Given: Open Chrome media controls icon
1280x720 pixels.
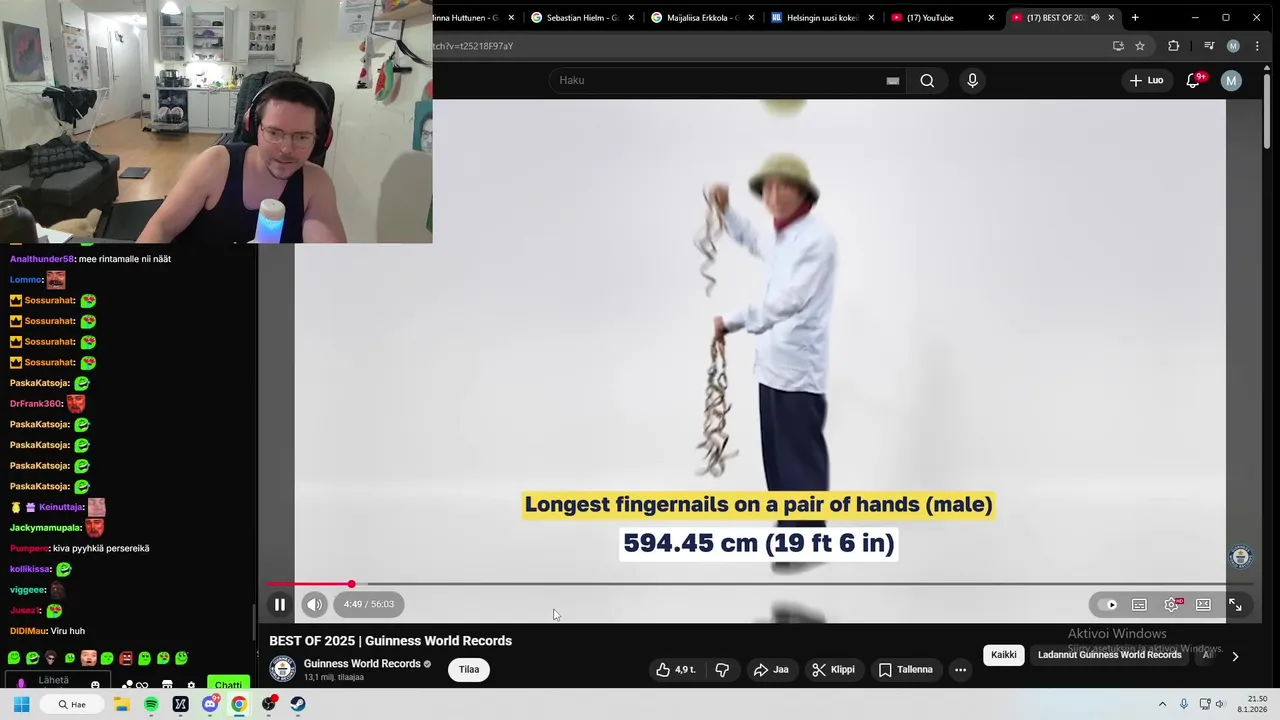Looking at the screenshot, I should 1209,46.
